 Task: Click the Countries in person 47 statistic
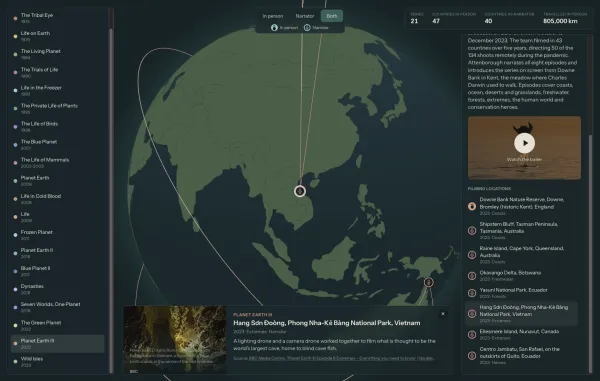point(454,18)
